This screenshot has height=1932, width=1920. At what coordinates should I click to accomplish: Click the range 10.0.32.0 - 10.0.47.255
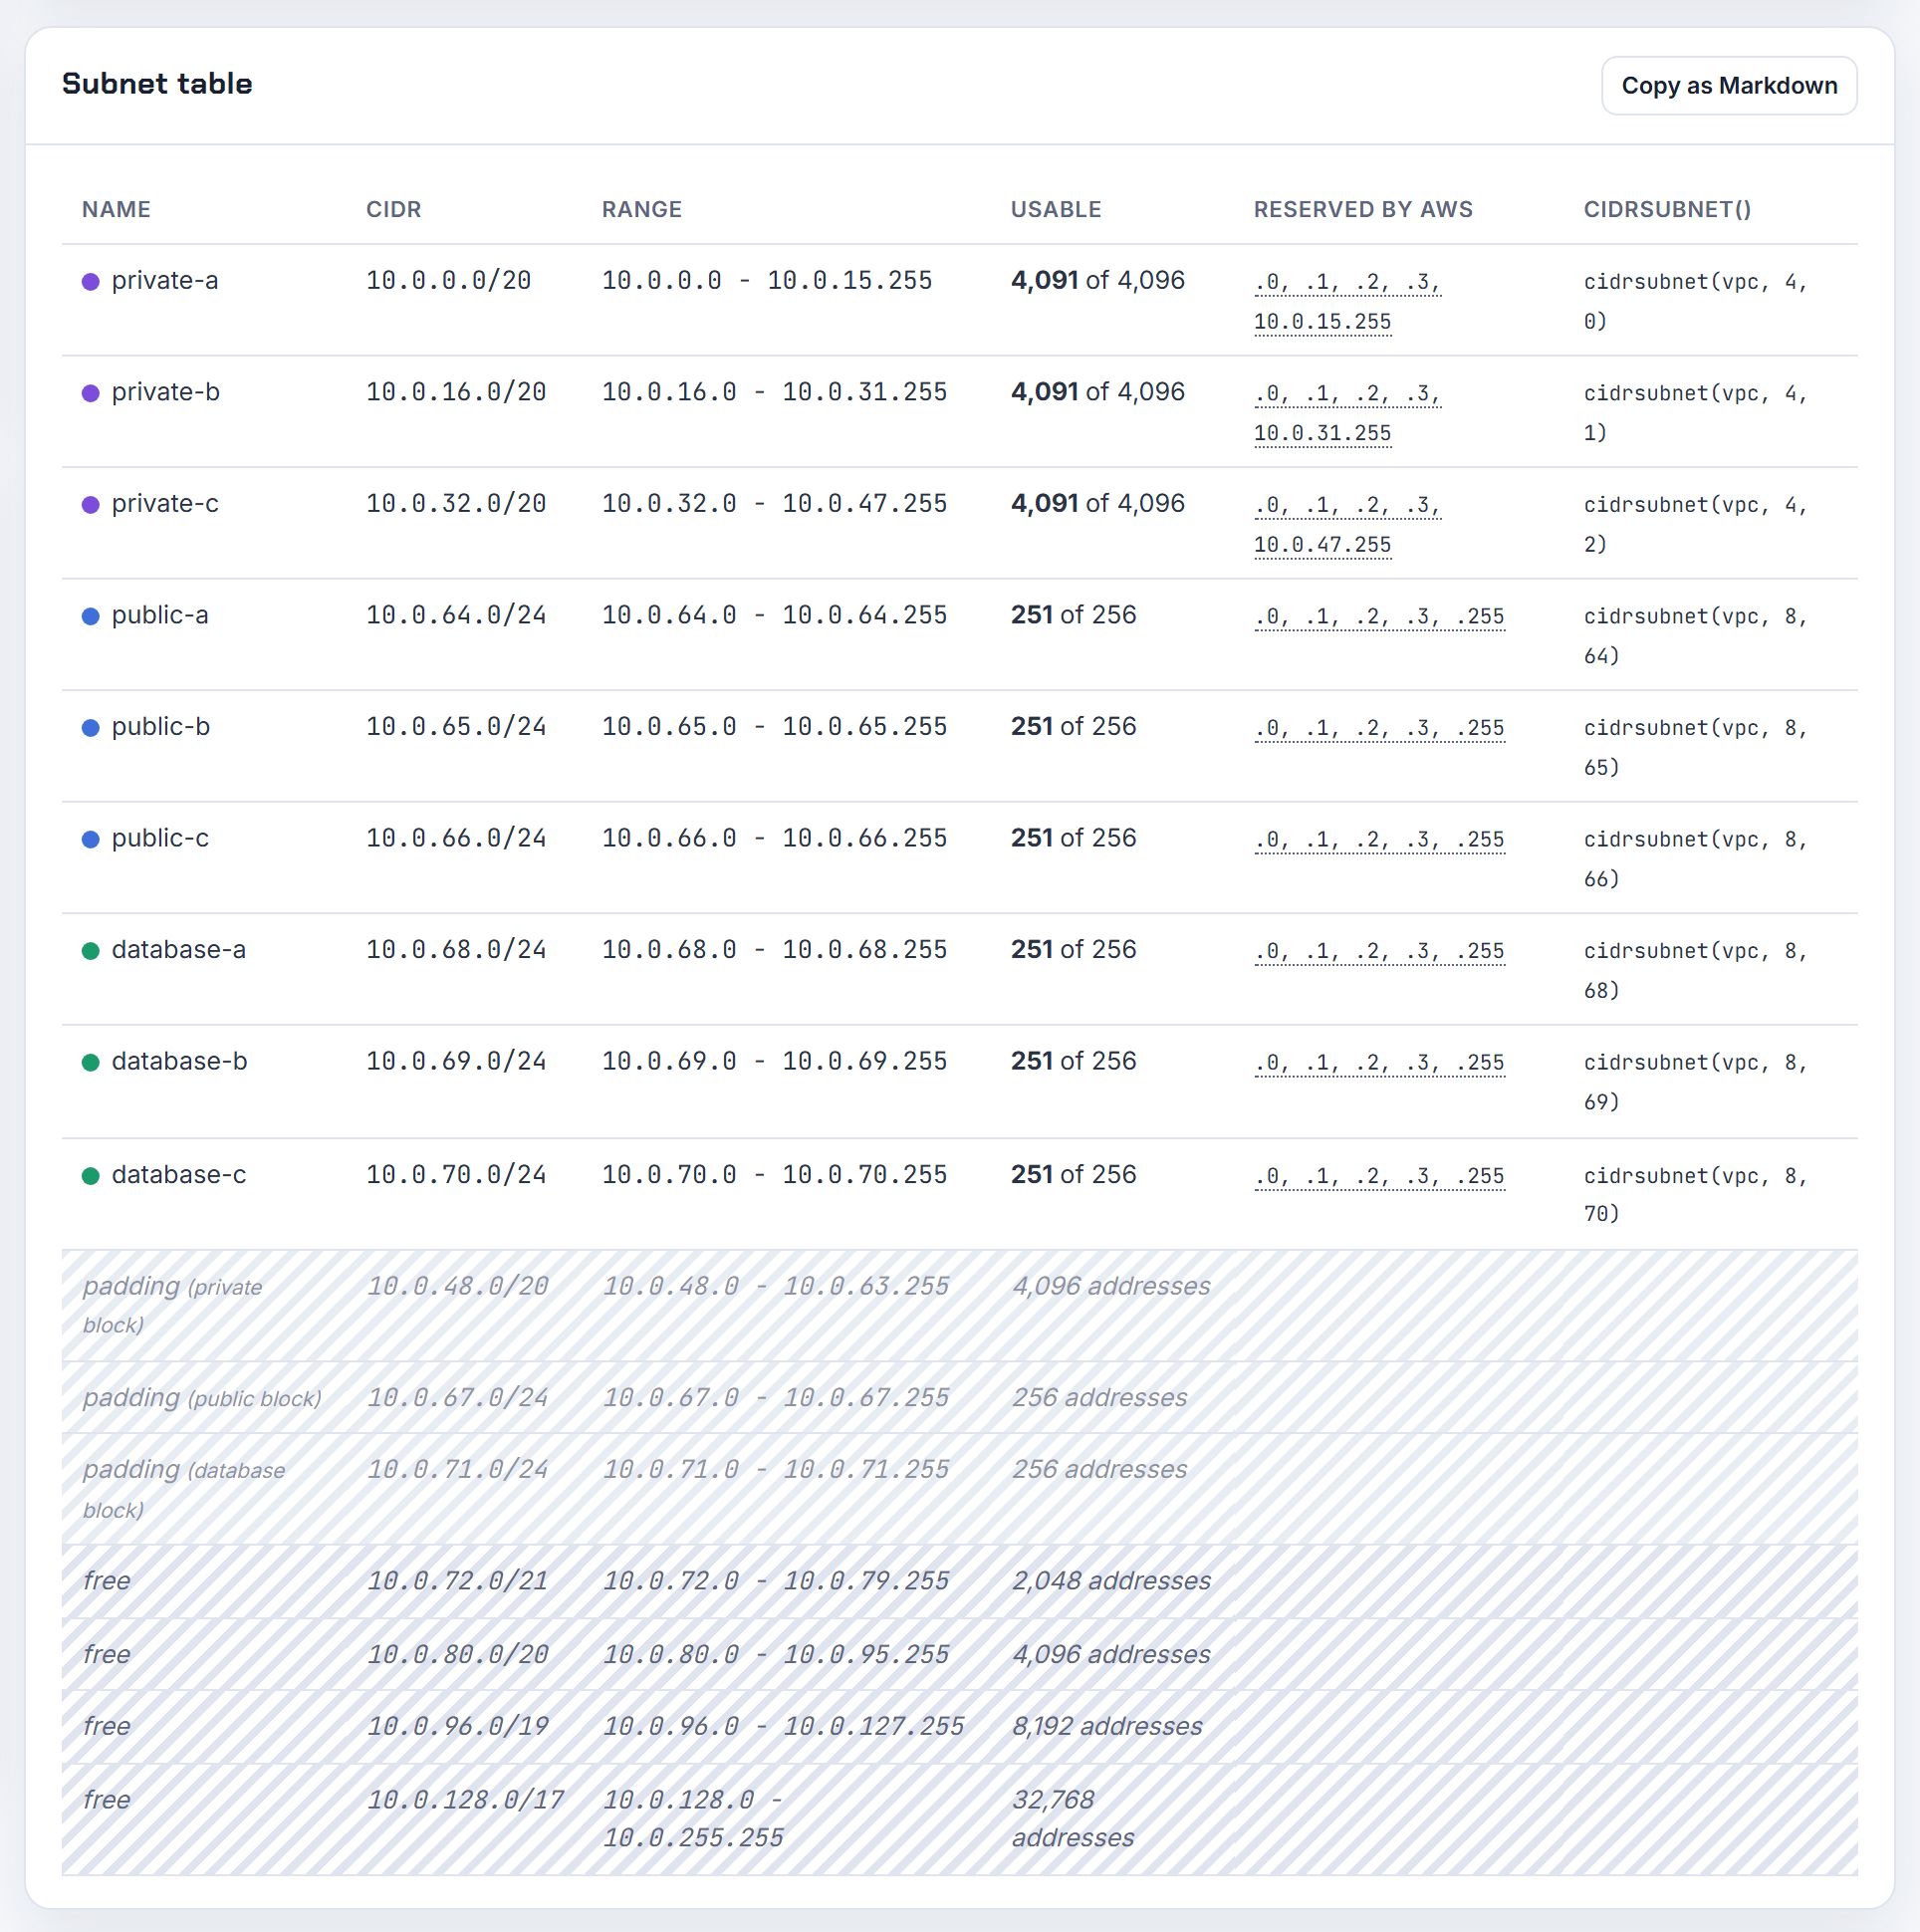point(774,504)
